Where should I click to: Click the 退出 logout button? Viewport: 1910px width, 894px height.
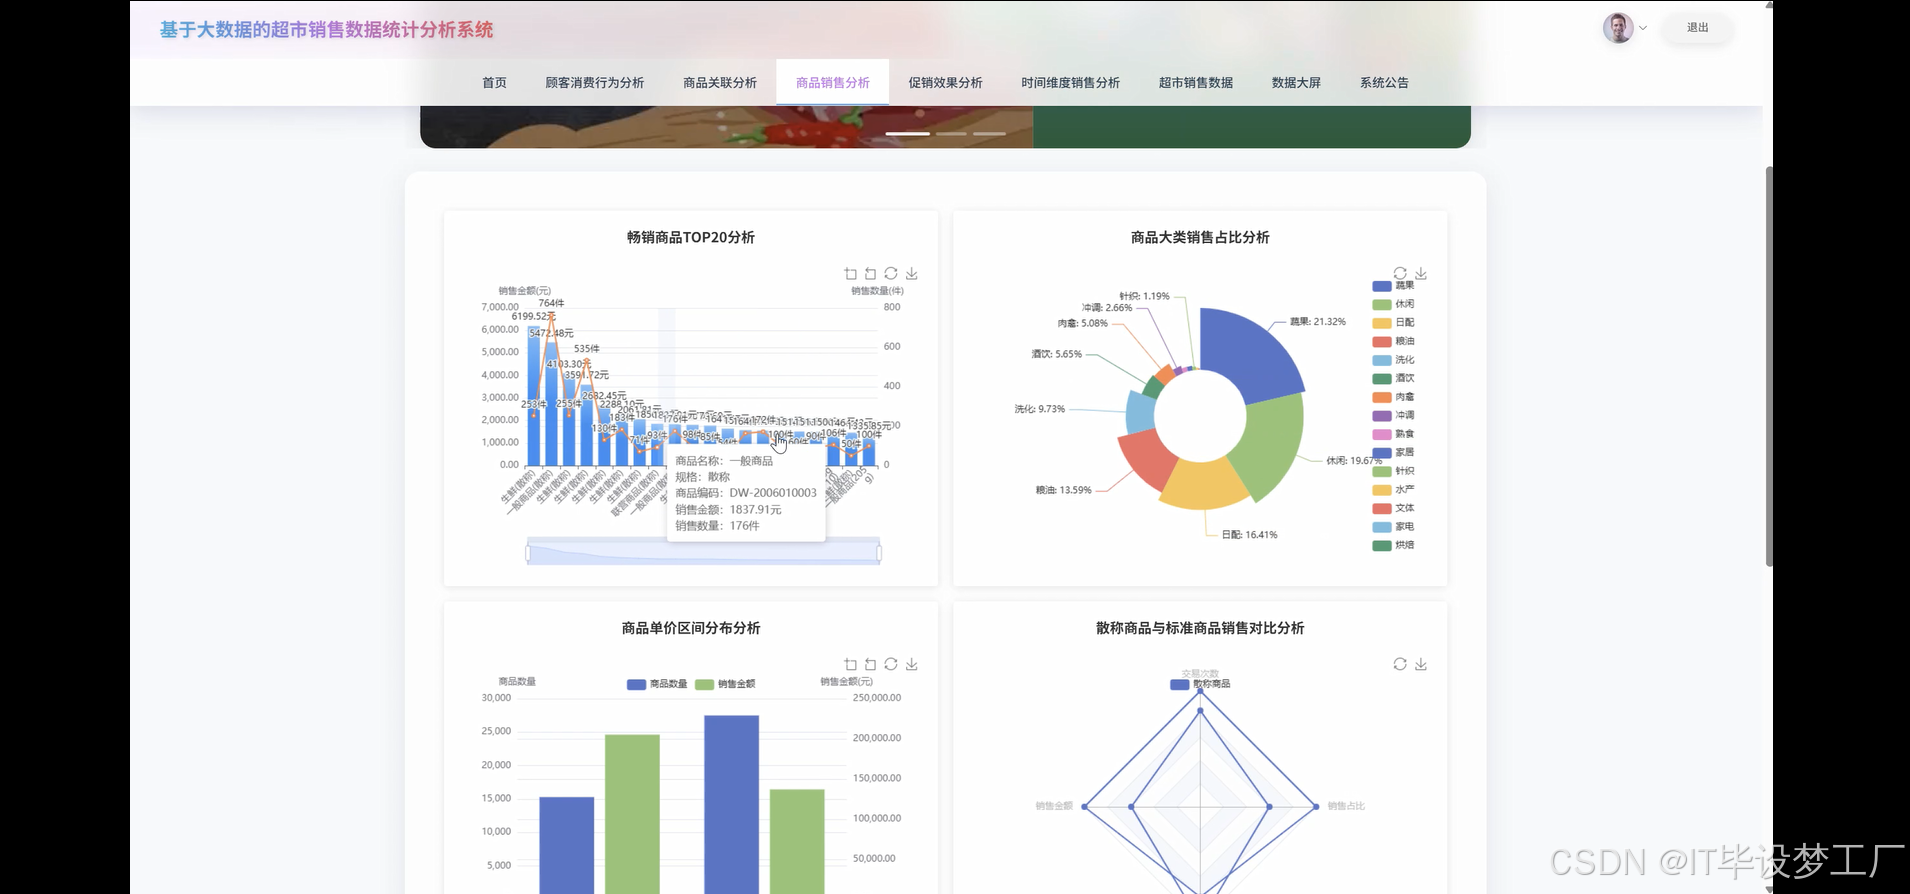1697,28
